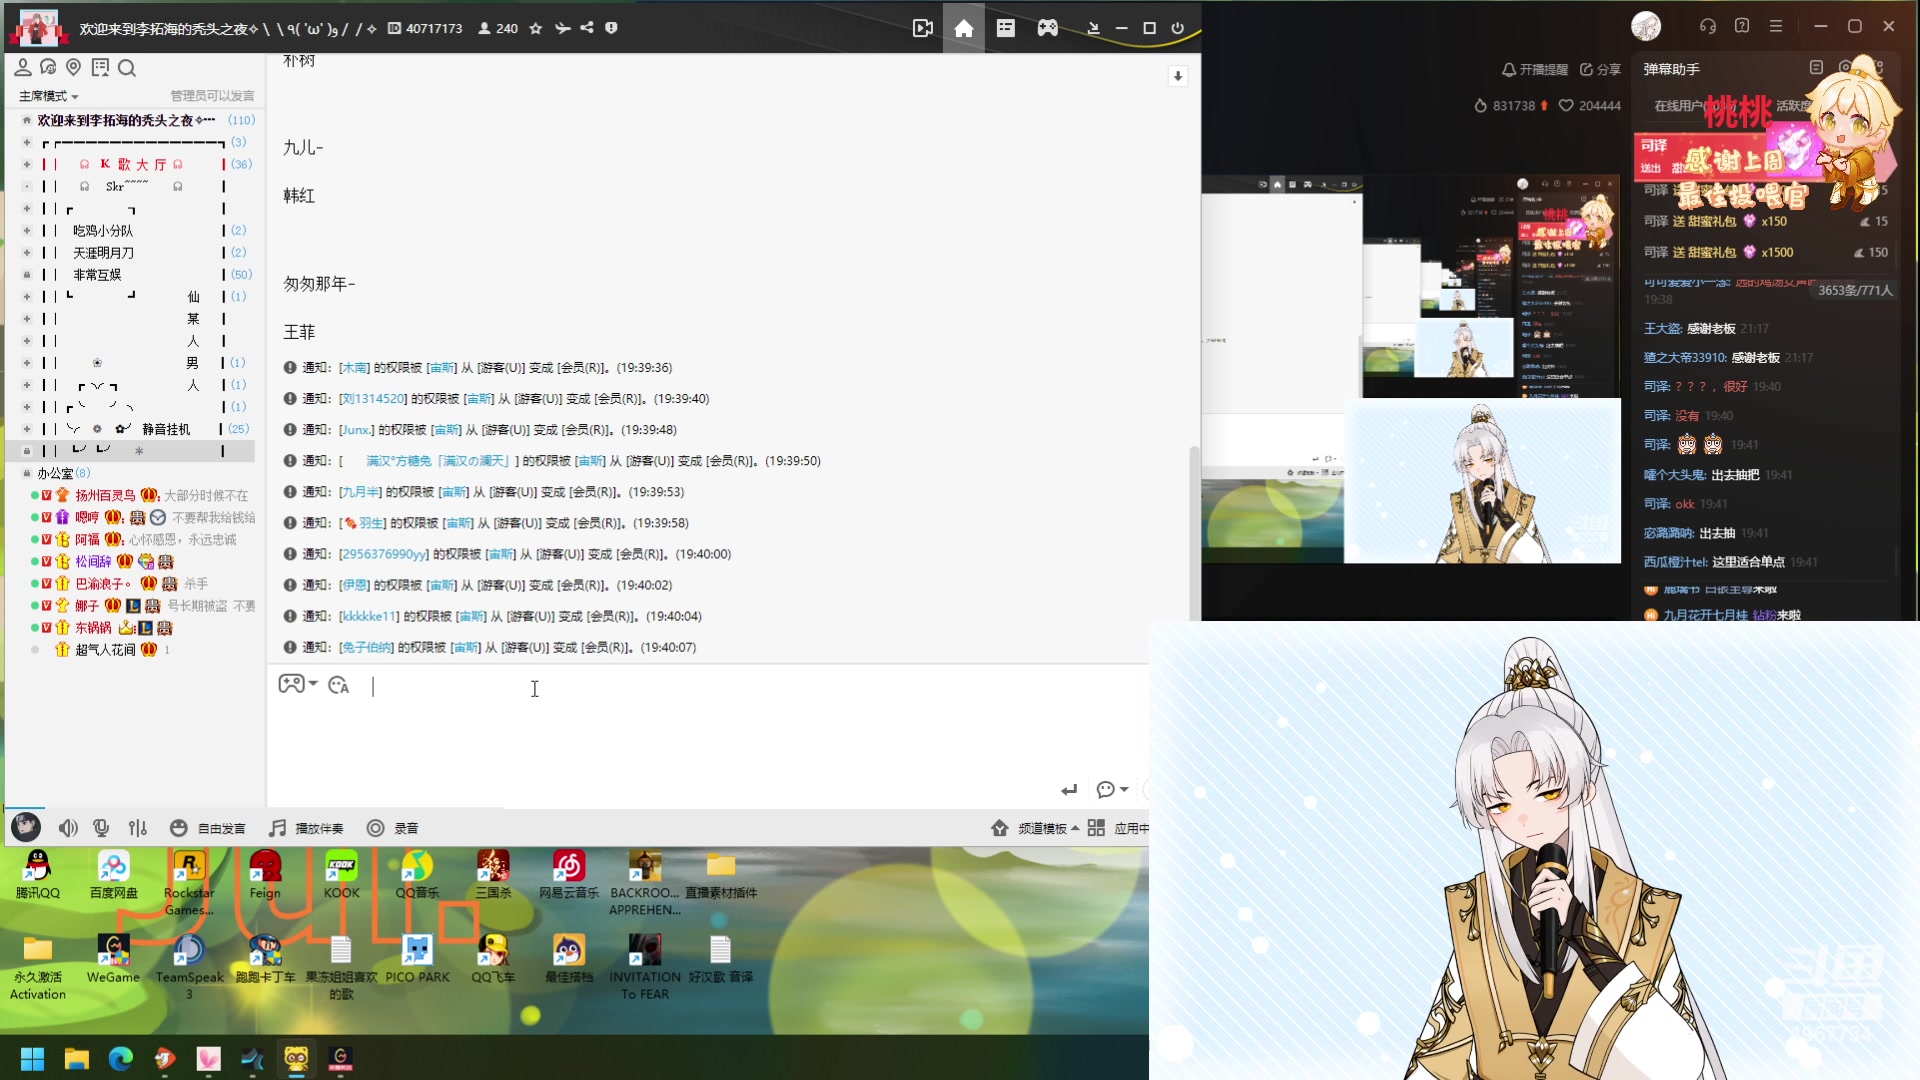The image size is (1920, 1080).
Task: Open the emoji and font icon in chat input
Action: (x=339, y=685)
